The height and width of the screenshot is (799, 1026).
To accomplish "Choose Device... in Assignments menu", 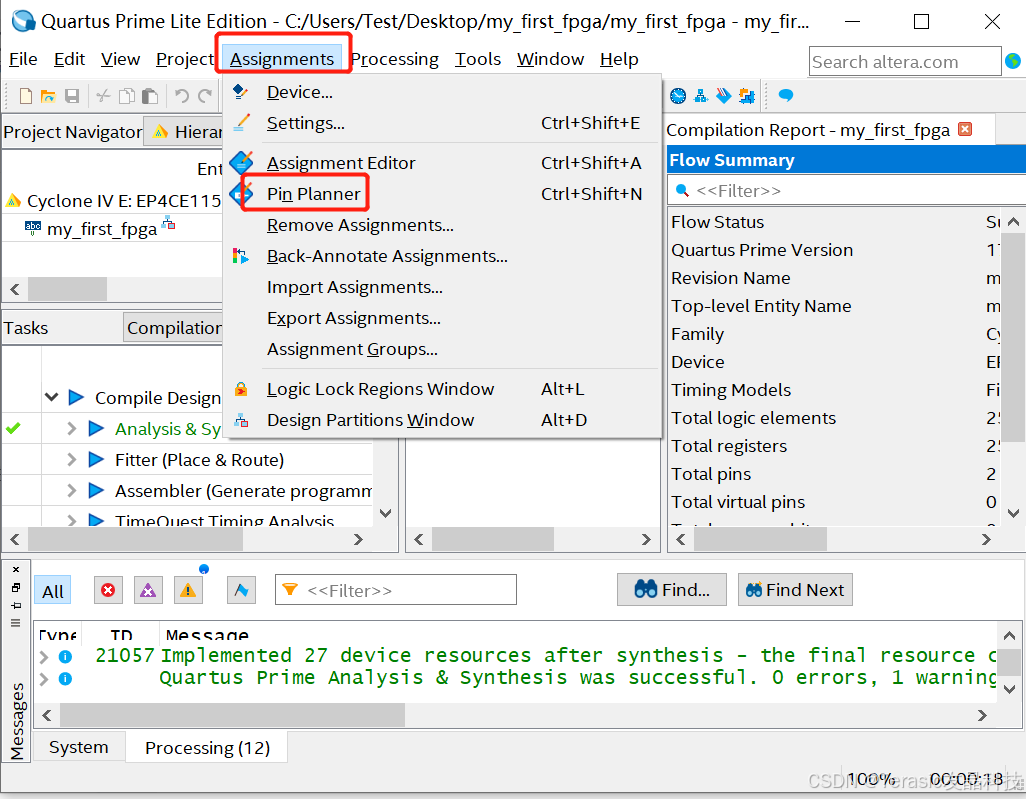I will click(440, 92).
